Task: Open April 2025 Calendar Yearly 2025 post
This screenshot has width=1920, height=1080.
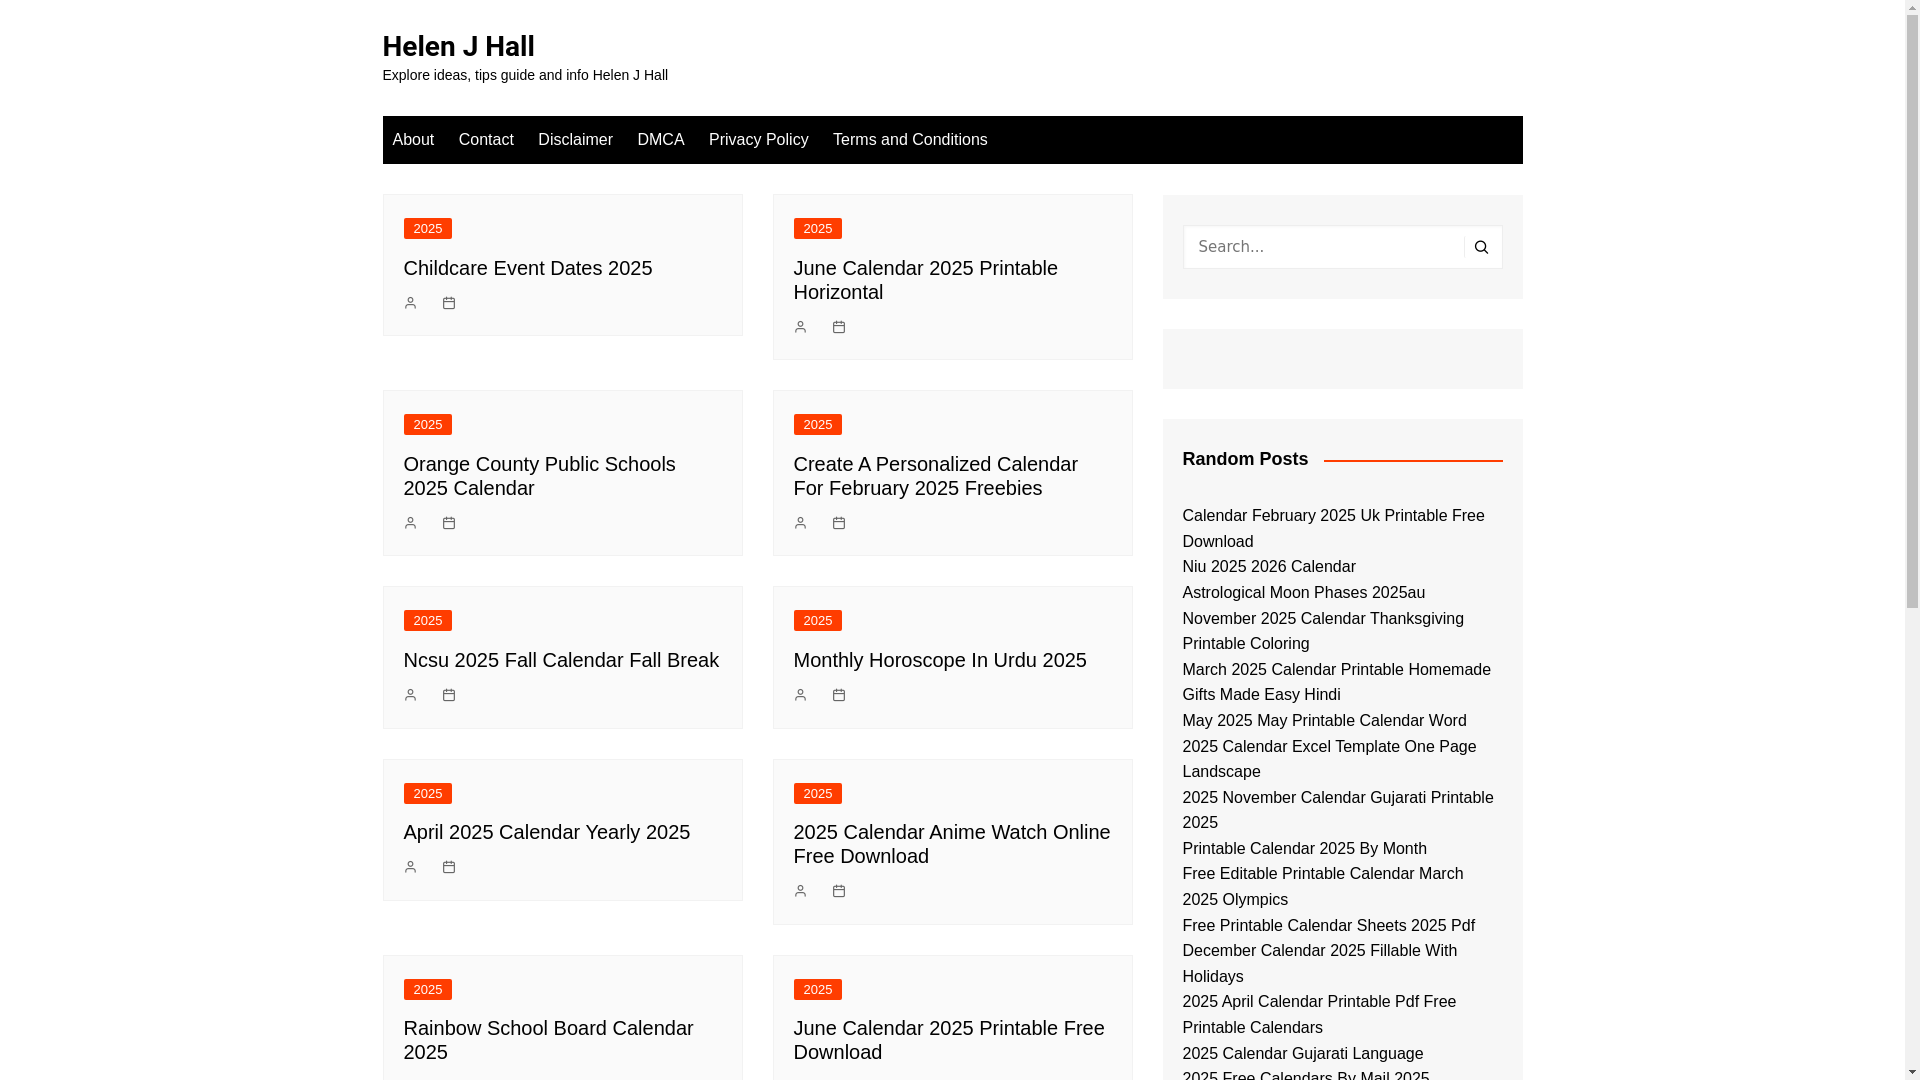Action: (x=547, y=832)
